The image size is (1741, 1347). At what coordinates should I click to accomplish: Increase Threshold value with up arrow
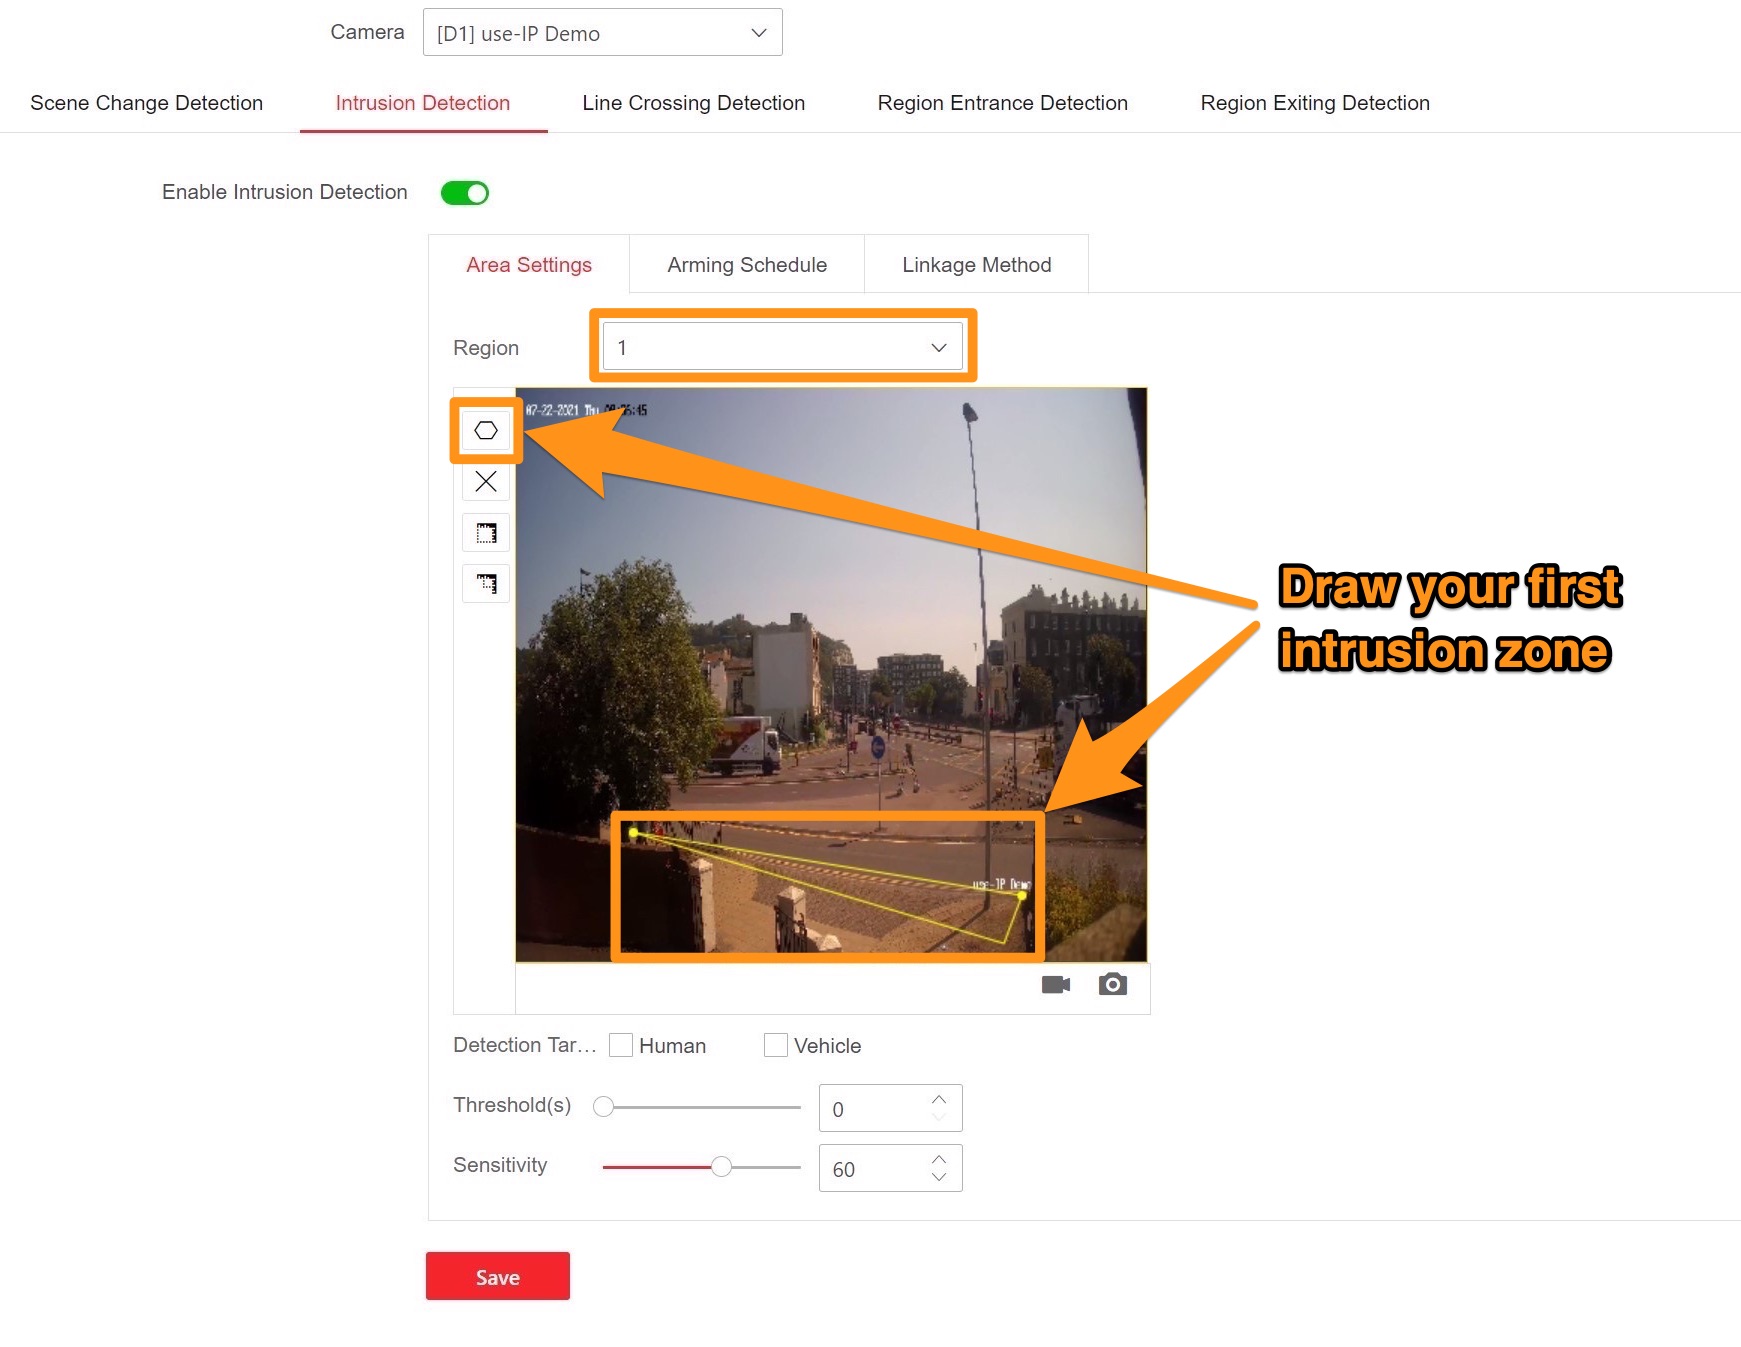tap(938, 1100)
